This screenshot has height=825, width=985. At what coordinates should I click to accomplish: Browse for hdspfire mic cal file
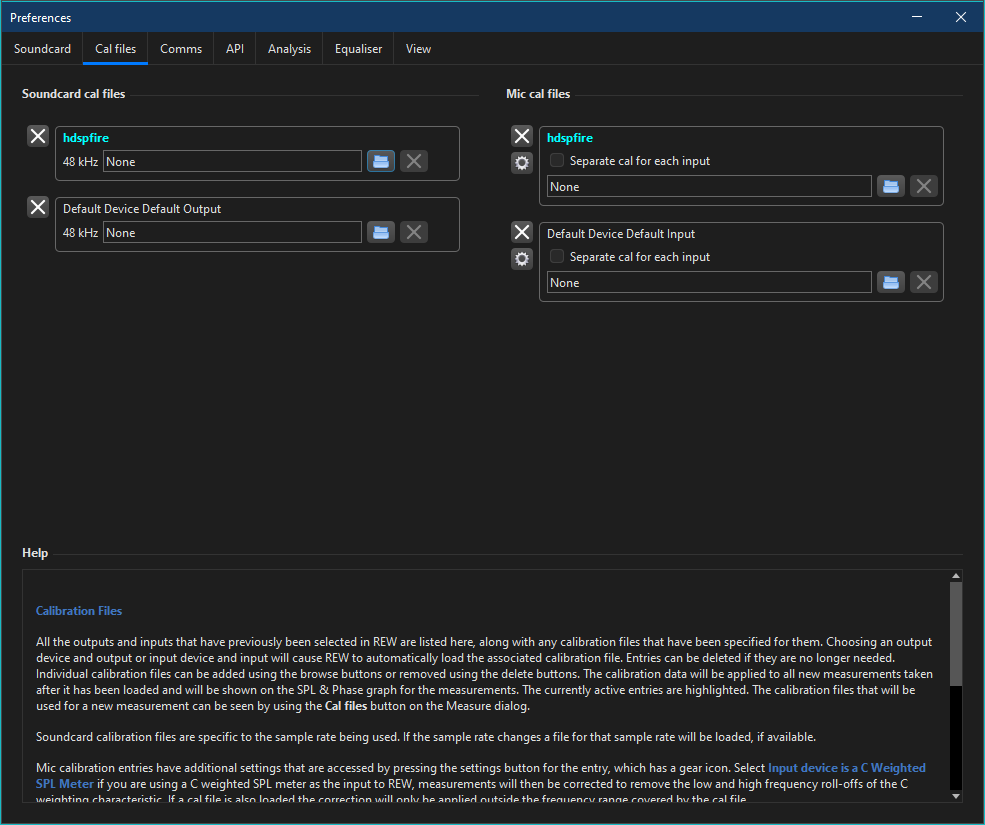[890, 186]
